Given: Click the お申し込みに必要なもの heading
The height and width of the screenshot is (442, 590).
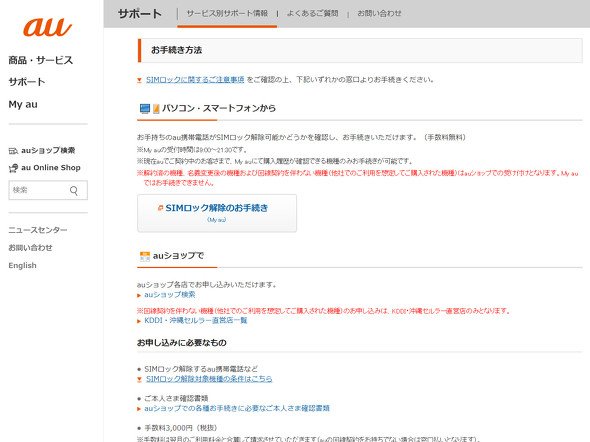Looking at the screenshot, I should click(x=182, y=343).
